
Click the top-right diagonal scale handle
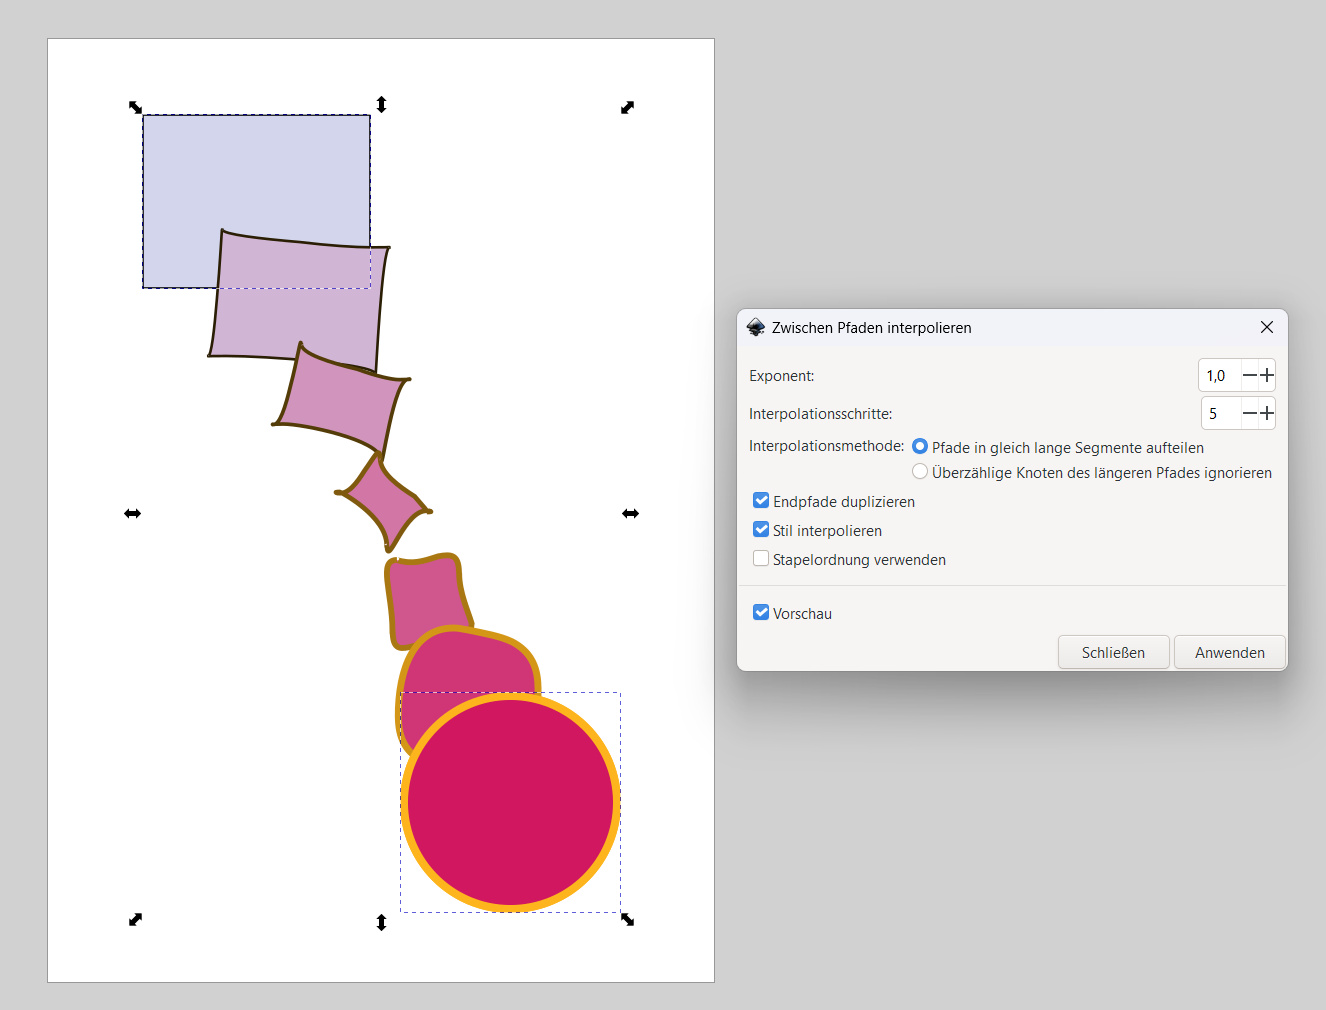627,107
